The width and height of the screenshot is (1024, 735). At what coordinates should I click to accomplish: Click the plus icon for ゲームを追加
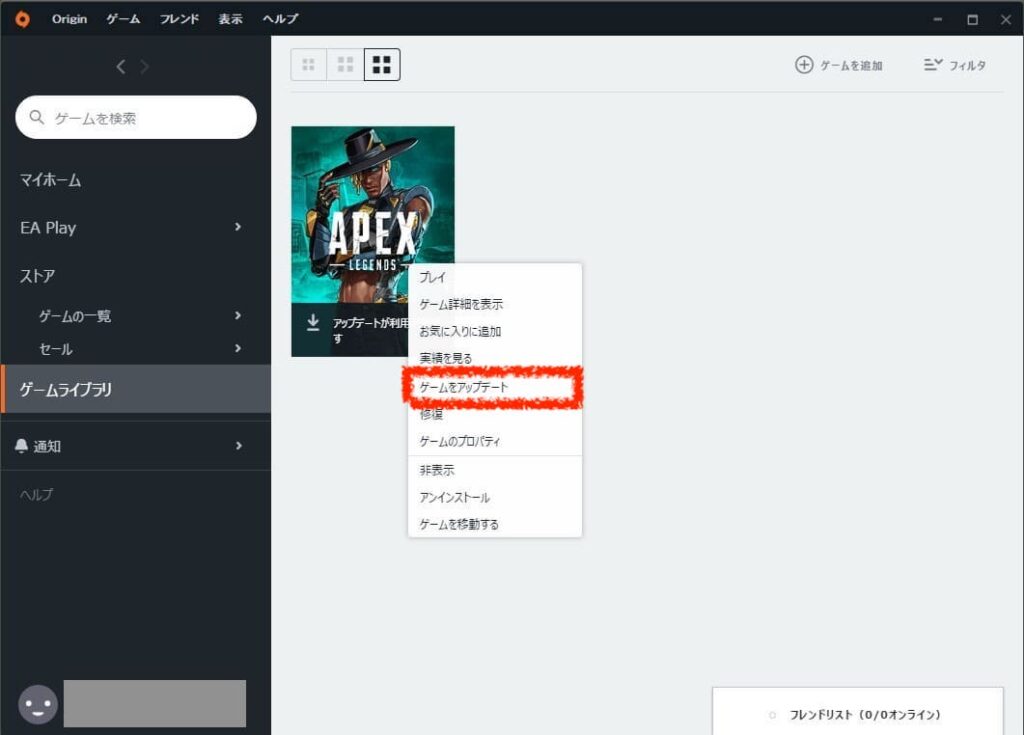[x=804, y=65]
